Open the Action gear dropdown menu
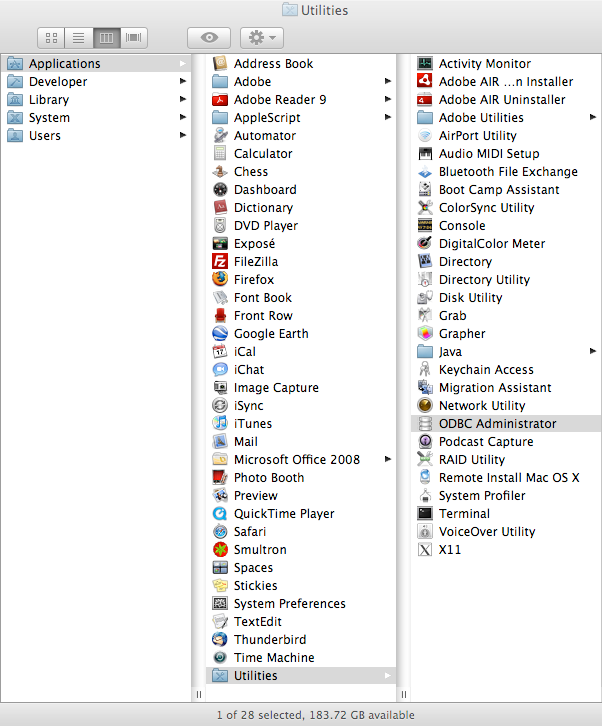Screen dimensions: 602x726 tap(262, 38)
